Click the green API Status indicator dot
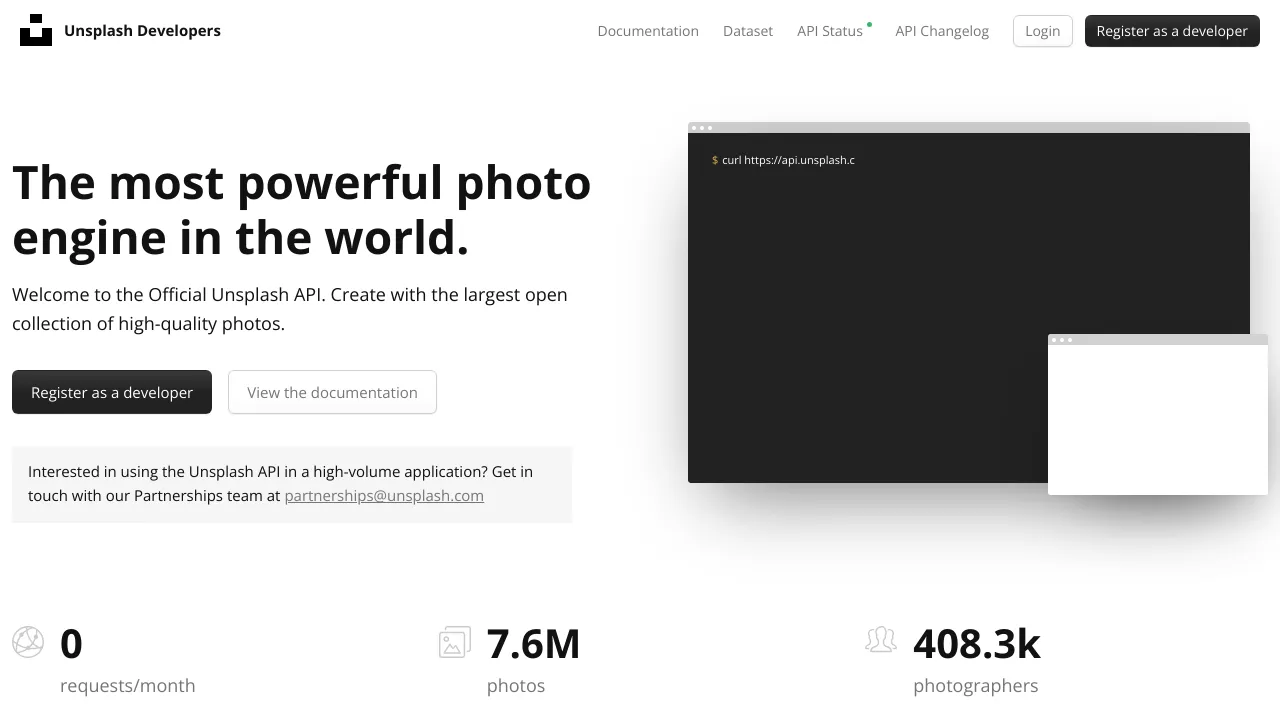This screenshot has width=1280, height=720. click(x=869, y=23)
